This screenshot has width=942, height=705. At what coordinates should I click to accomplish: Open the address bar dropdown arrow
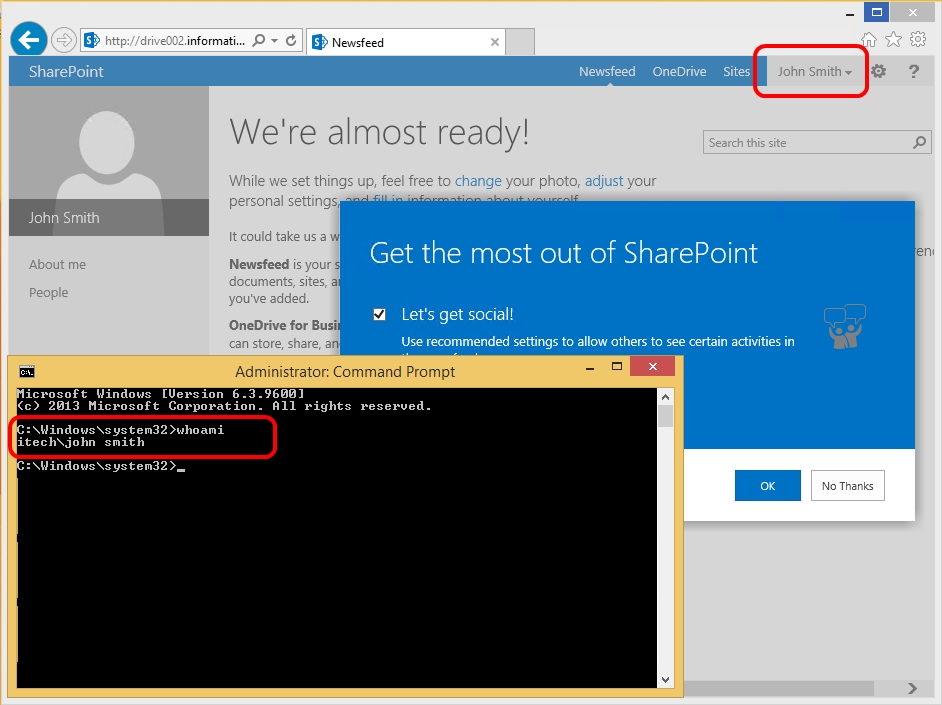click(x=275, y=41)
